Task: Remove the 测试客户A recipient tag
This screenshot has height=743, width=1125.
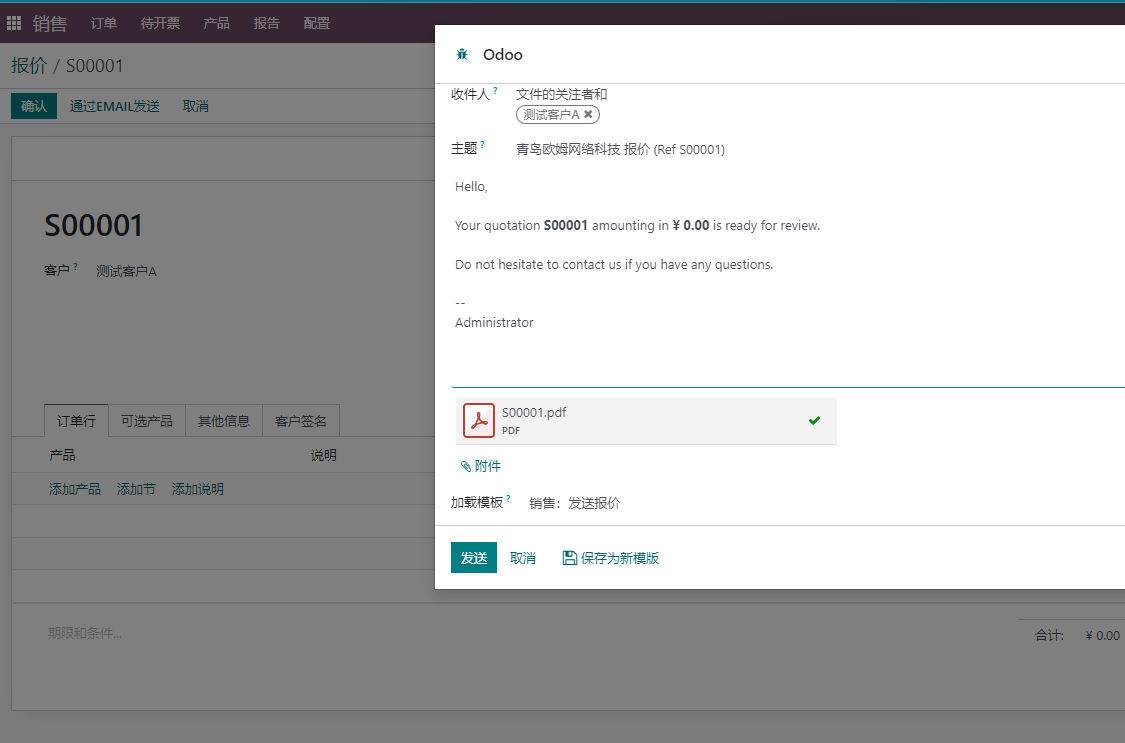Action: tap(588, 114)
